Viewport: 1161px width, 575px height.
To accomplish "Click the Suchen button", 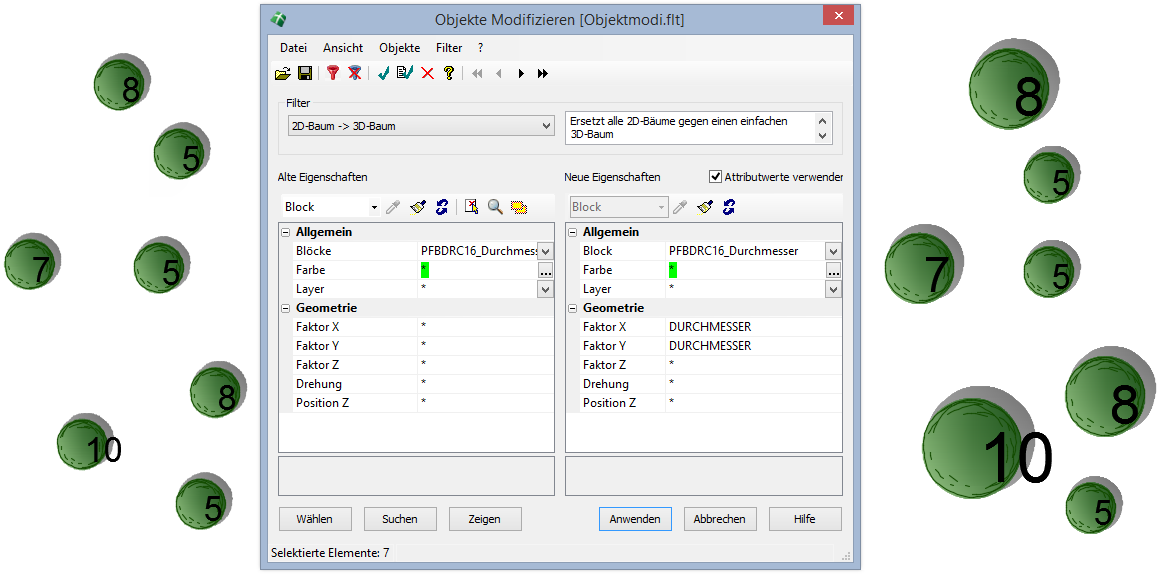I will tap(400, 519).
